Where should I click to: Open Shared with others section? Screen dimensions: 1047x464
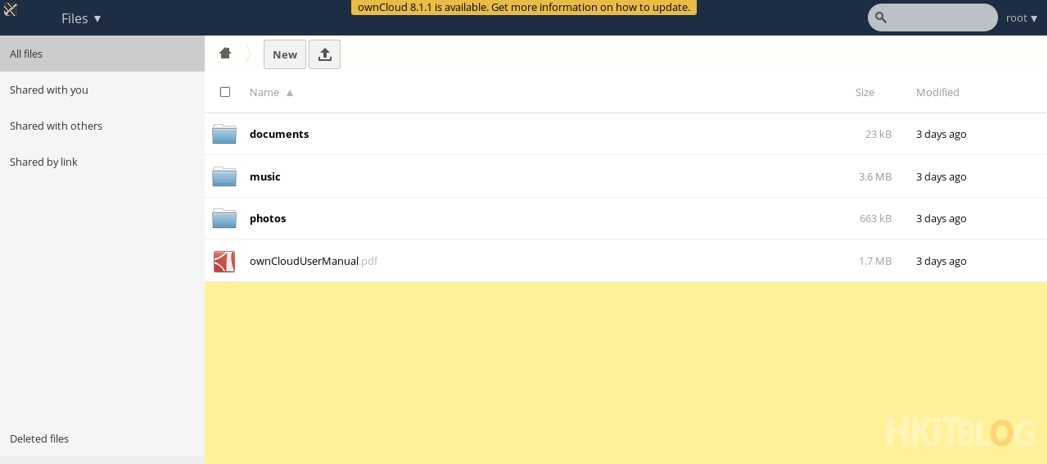click(x=56, y=126)
